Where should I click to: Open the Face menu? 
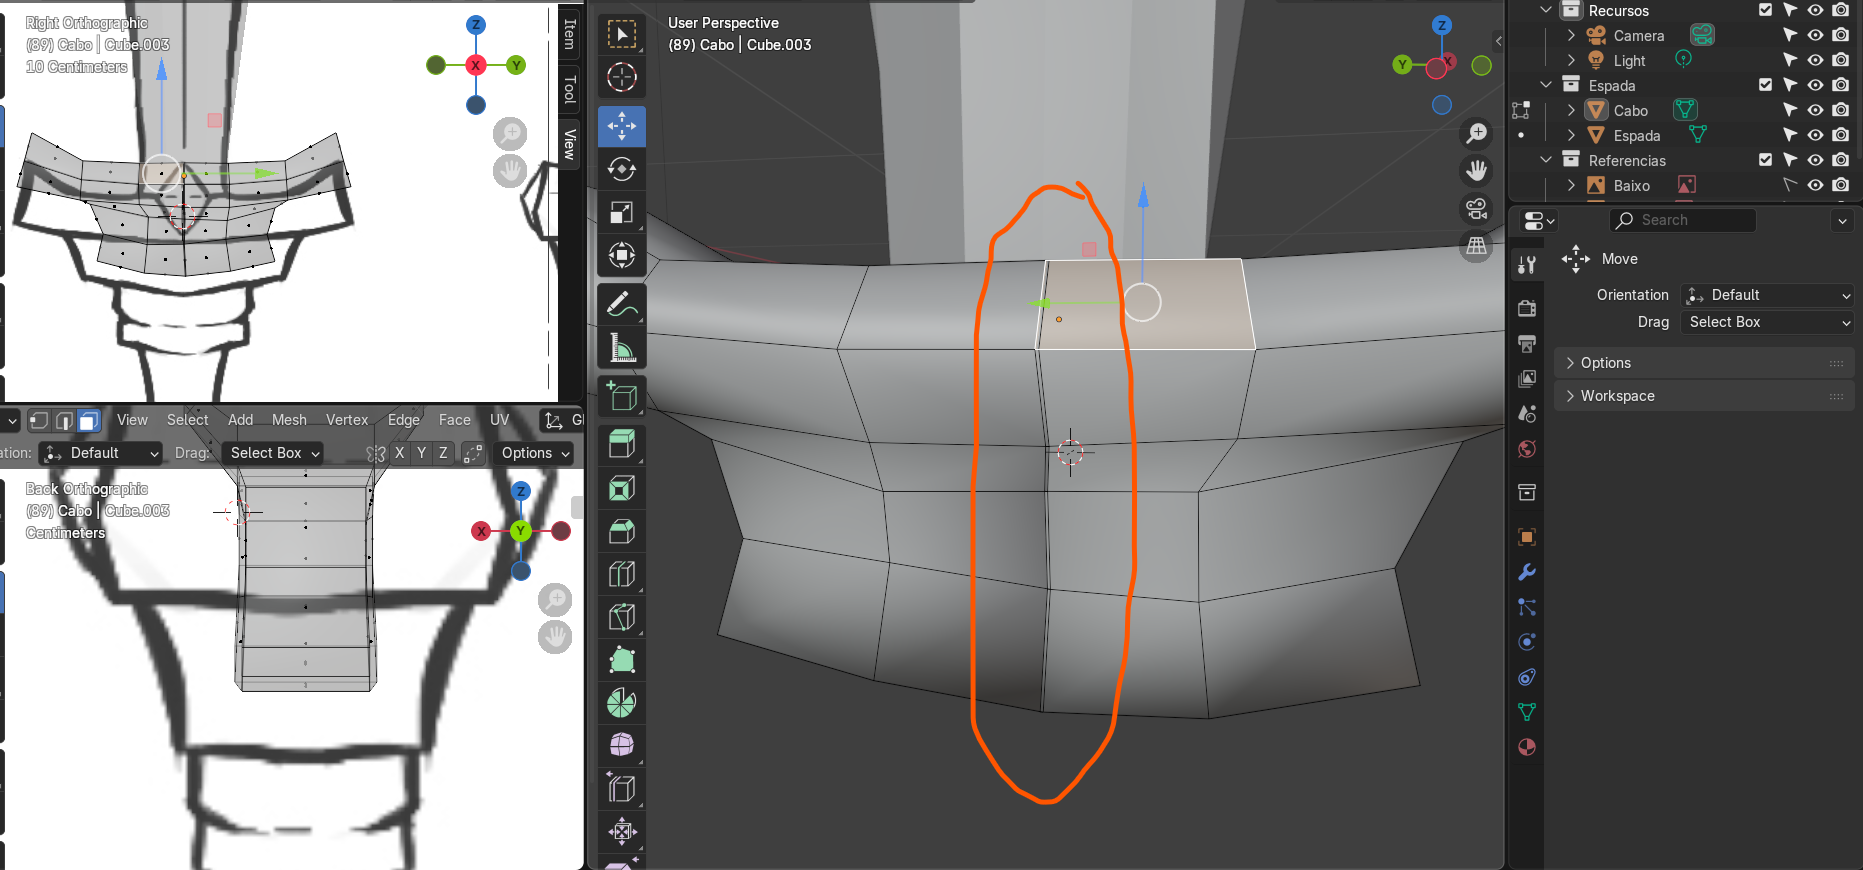(454, 420)
